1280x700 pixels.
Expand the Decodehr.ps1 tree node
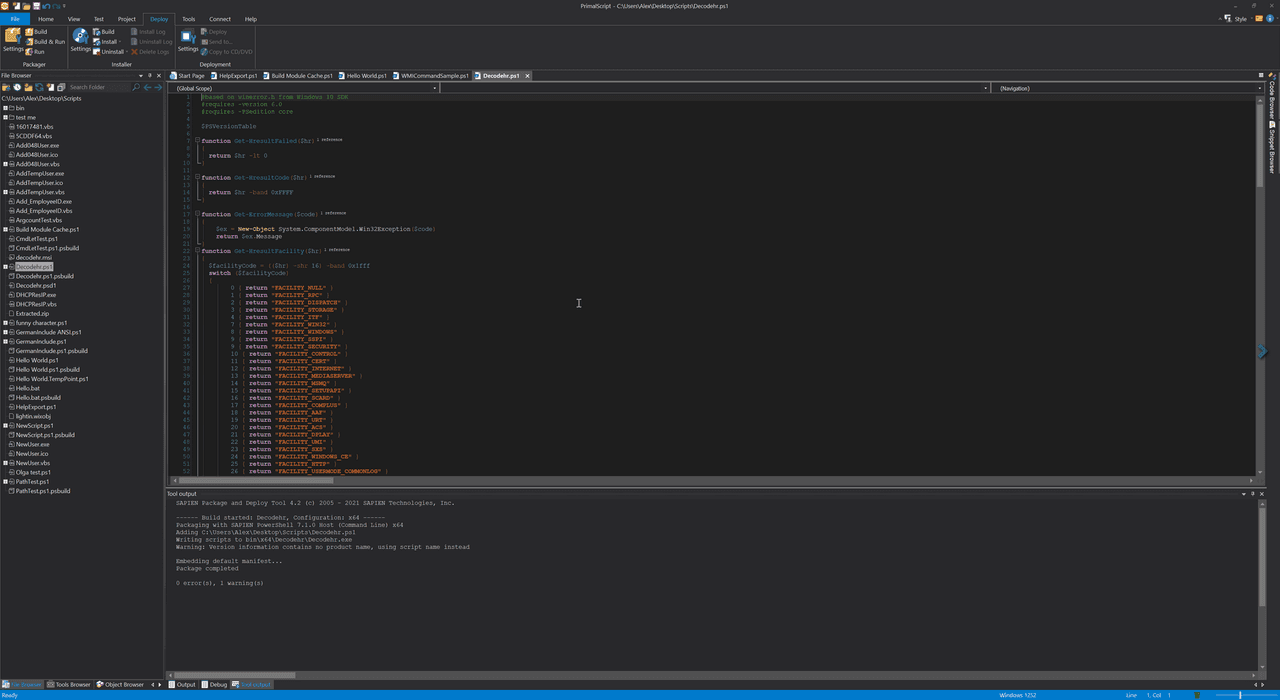point(5,267)
